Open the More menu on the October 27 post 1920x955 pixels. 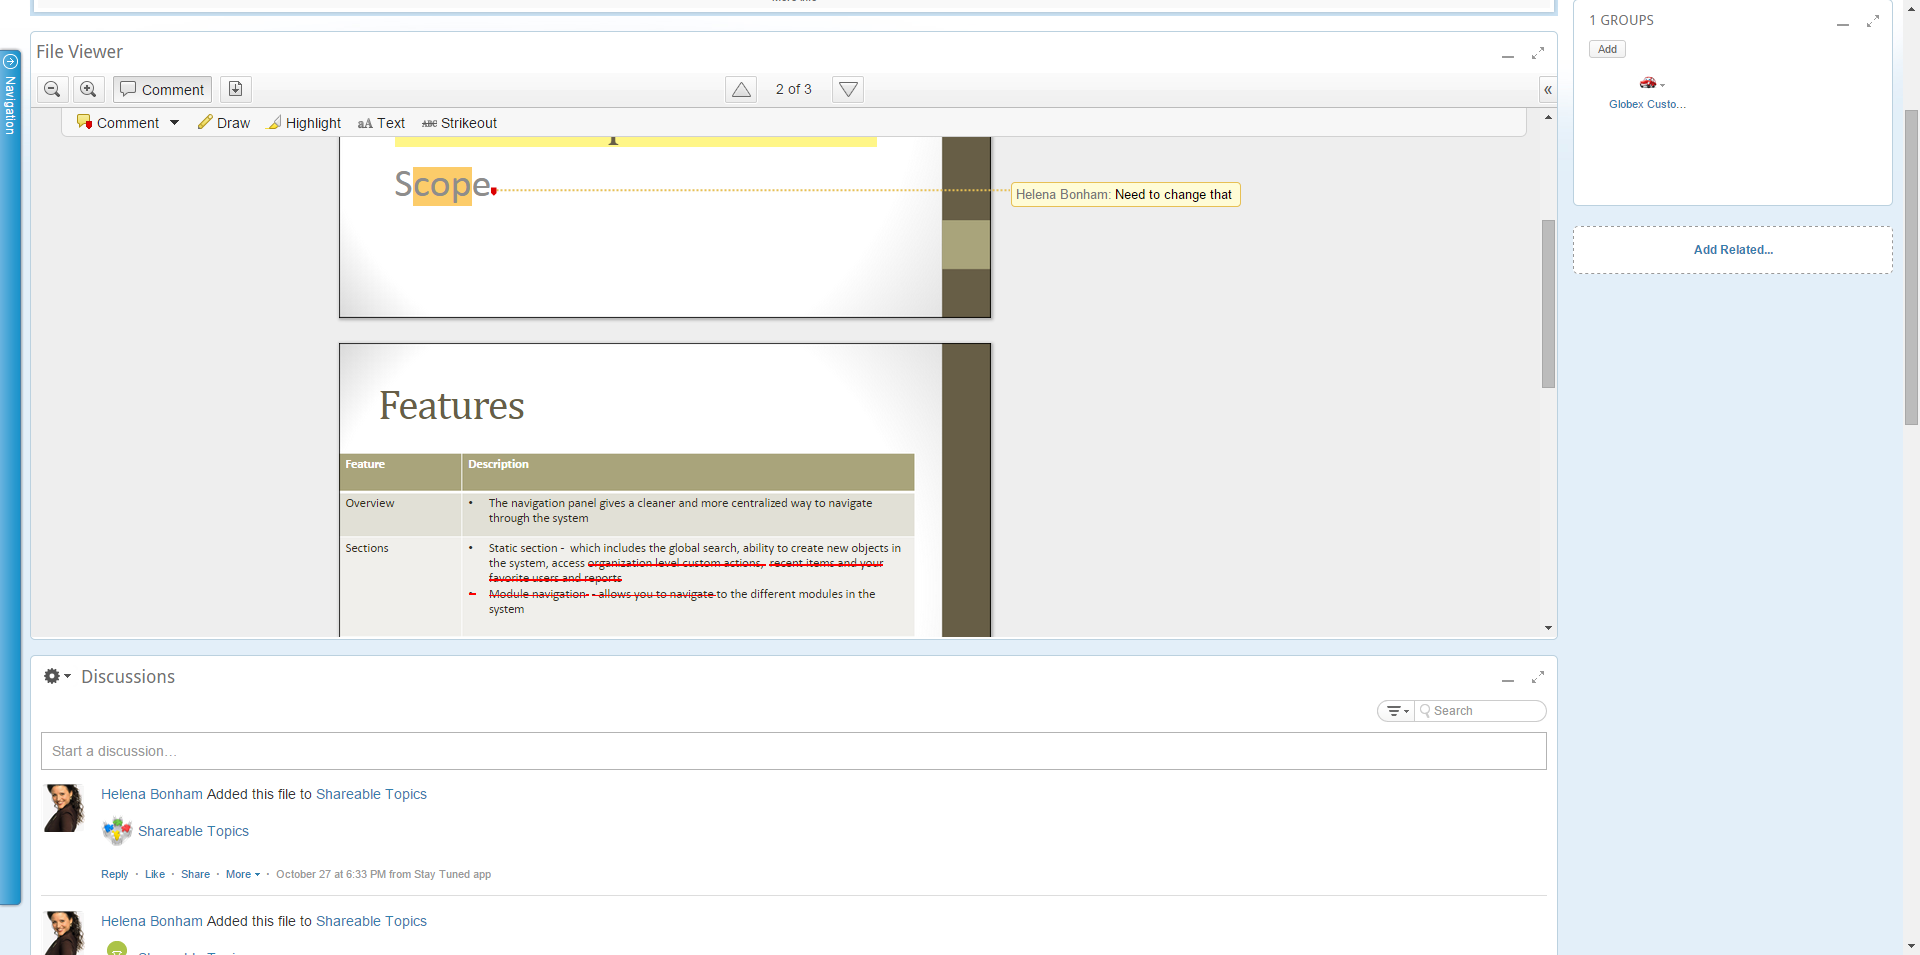[243, 874]
